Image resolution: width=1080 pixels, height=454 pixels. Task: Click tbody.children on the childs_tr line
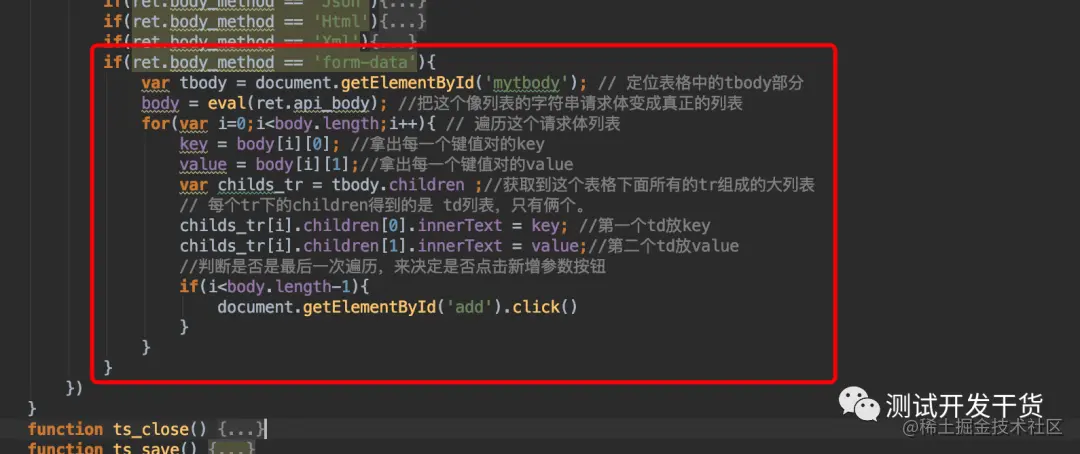pos(397,185)
